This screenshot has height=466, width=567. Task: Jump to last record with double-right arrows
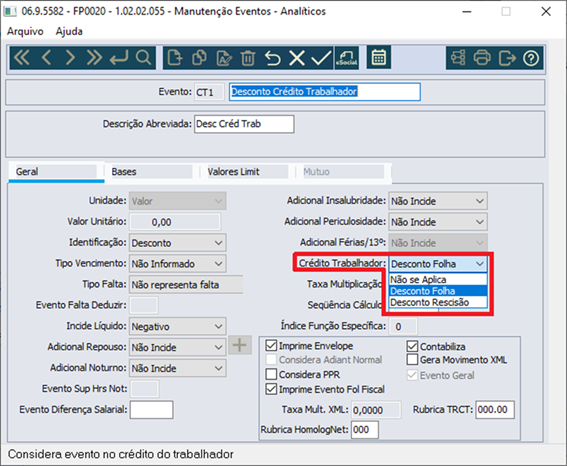click(x=94, y=57)
